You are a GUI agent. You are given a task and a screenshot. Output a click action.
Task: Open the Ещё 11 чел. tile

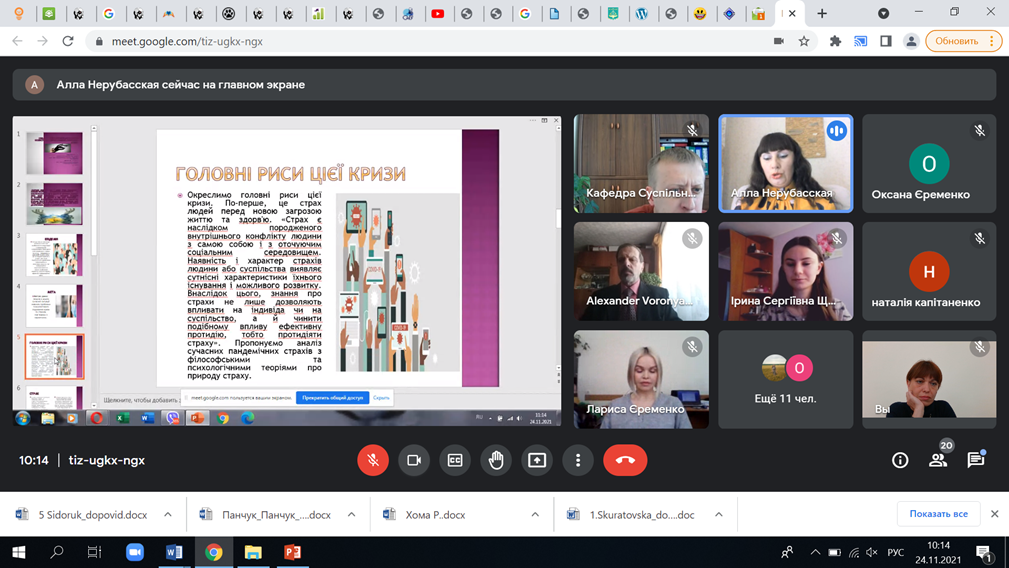point(786,380)
